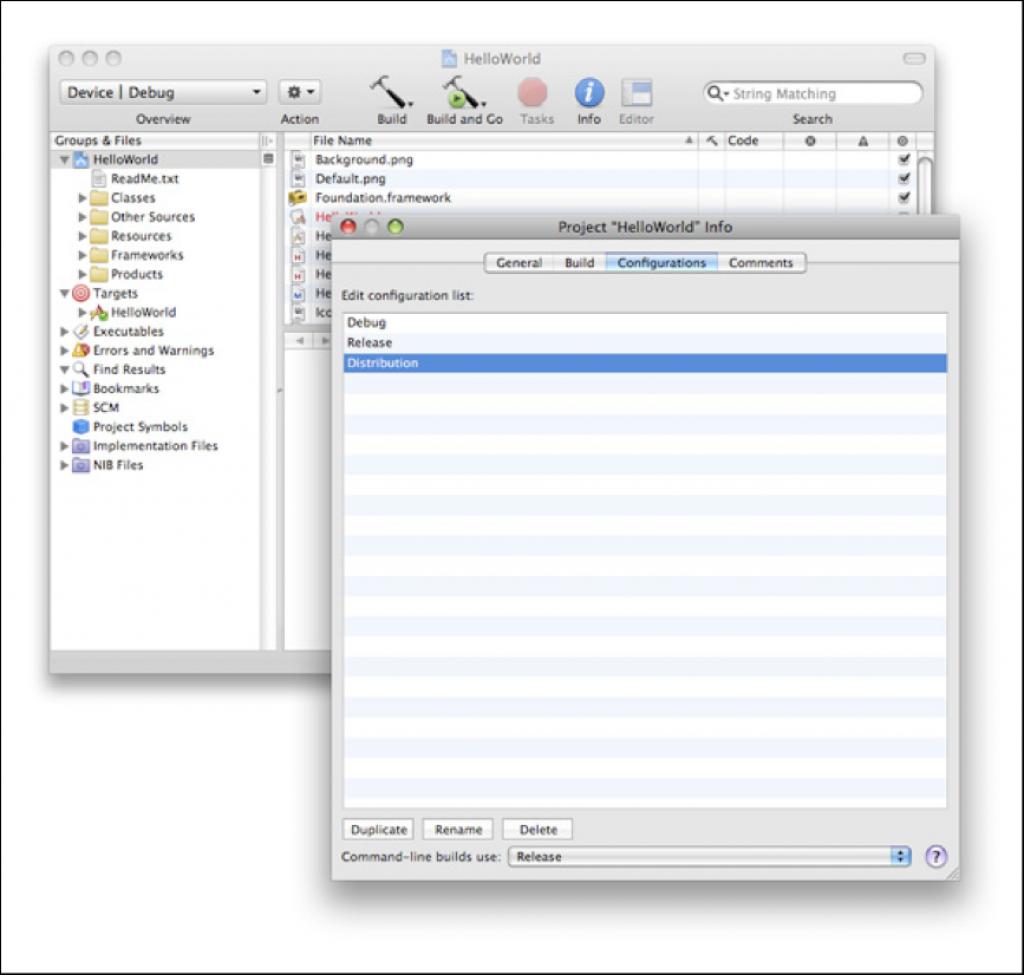Image resolution: width=1024 pixels, height=975 pixels.
Task: Toggle target checkbox for Default.png
Action: click(904, 178)
